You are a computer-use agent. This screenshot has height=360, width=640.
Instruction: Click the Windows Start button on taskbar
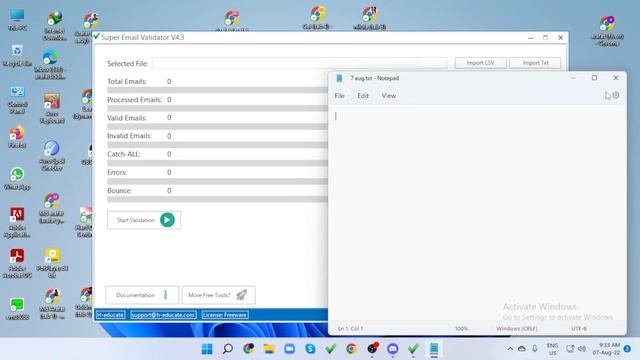pos(207,349)
